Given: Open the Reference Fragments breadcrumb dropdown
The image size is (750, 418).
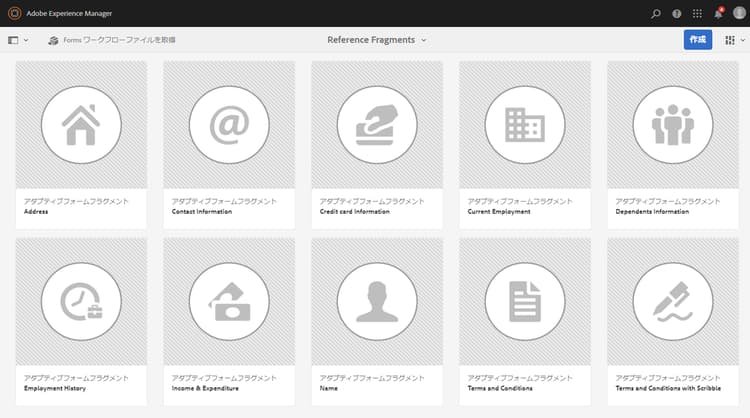Looking at the screenshot, I should click(376, 40).
